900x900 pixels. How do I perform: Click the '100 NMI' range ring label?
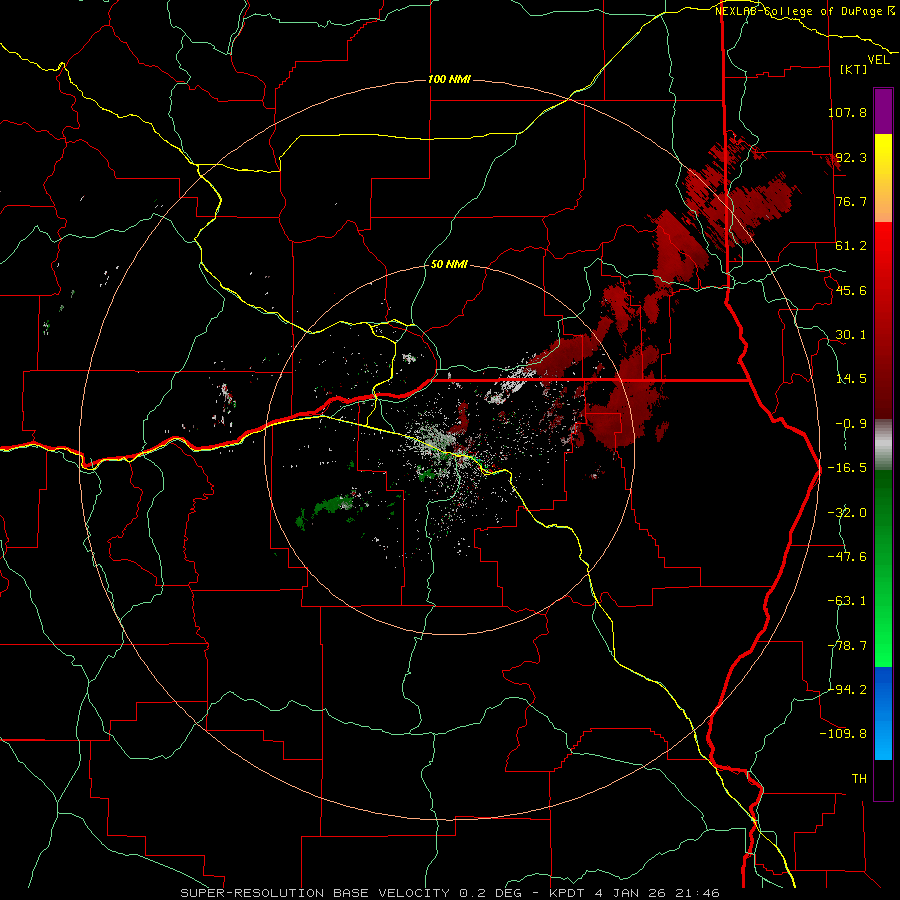[449, 79]
